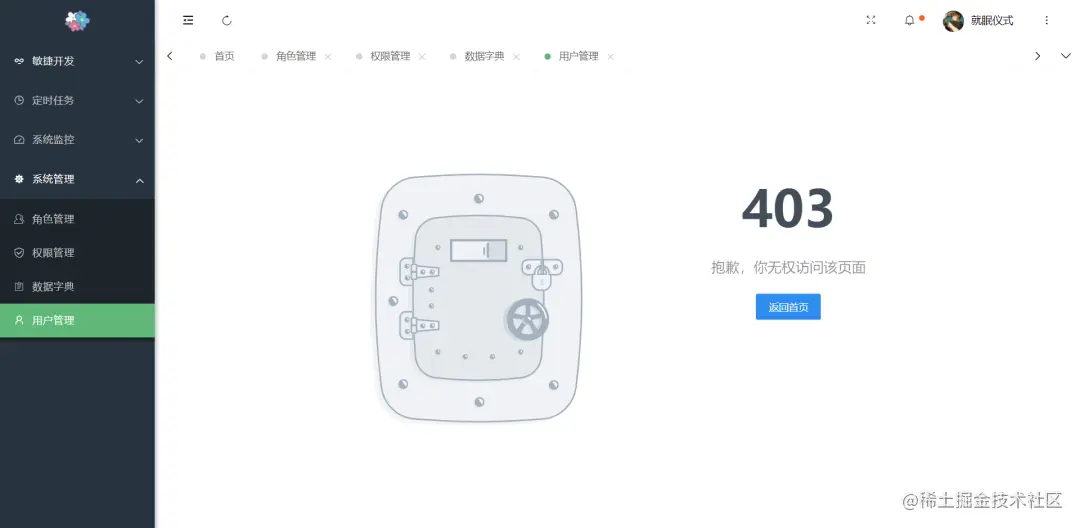Open 角色管理 in the sidebar
Viewport: 1080px width, 528px height.
point(77,219)
